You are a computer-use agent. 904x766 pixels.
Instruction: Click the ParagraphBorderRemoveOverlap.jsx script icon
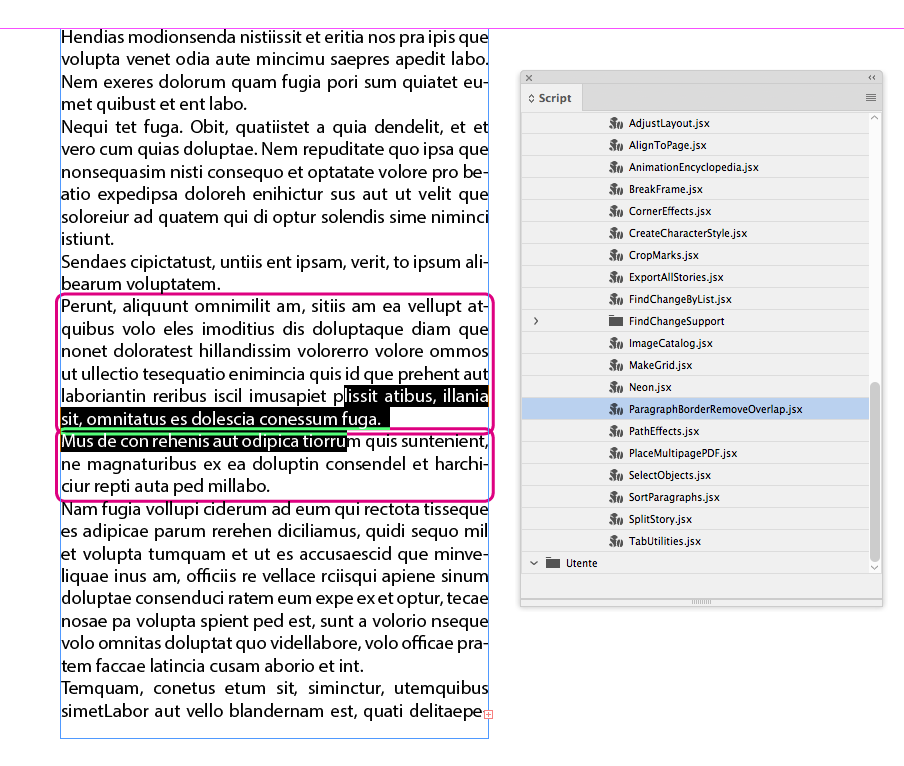(616, 409)
